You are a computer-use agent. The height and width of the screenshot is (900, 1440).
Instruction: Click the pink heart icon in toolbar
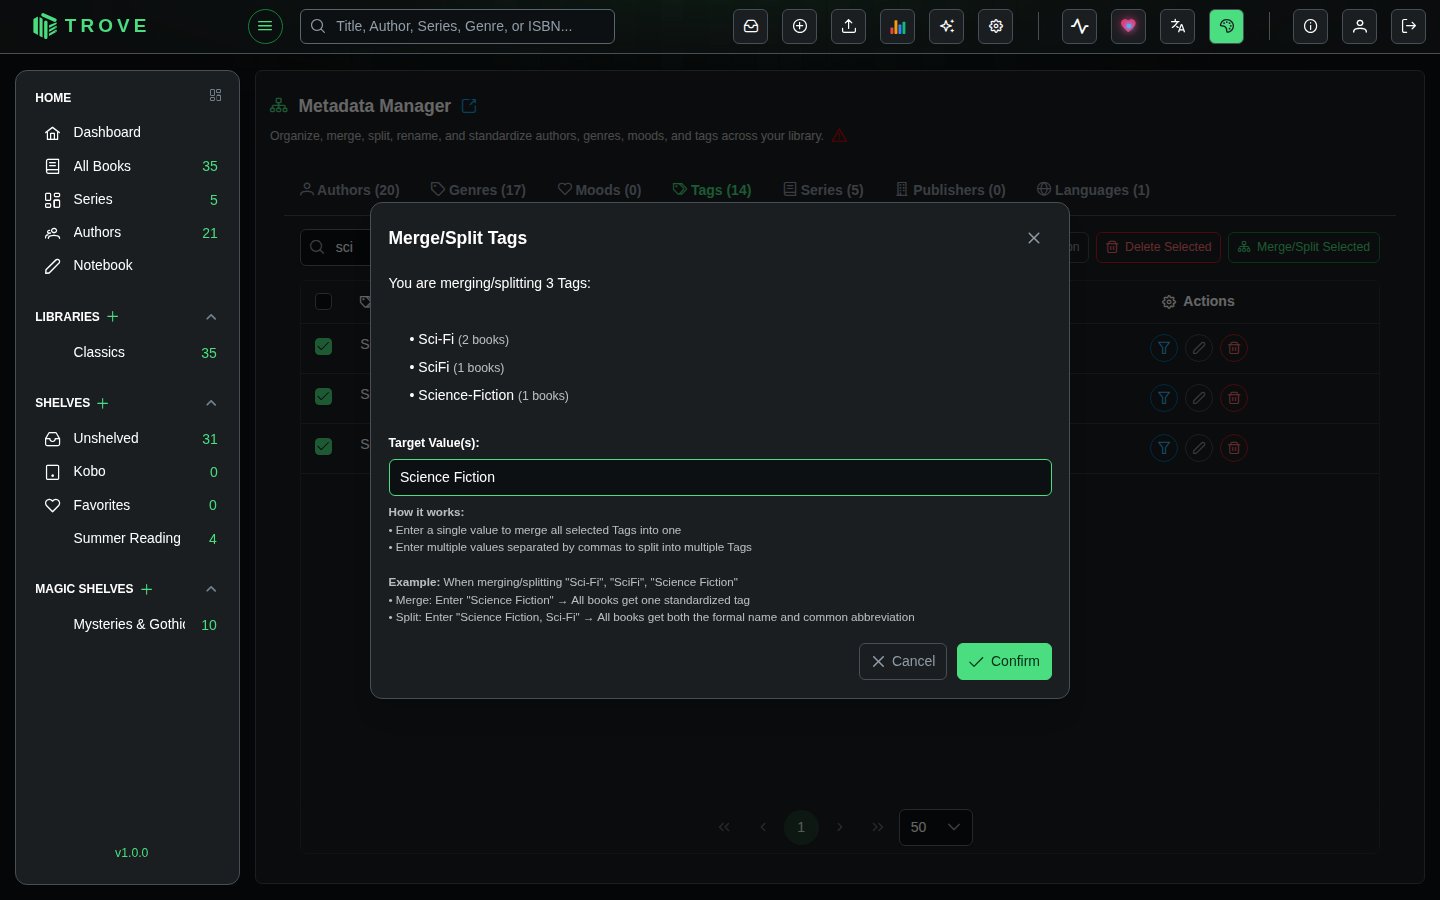click(x=1129, y=26)
